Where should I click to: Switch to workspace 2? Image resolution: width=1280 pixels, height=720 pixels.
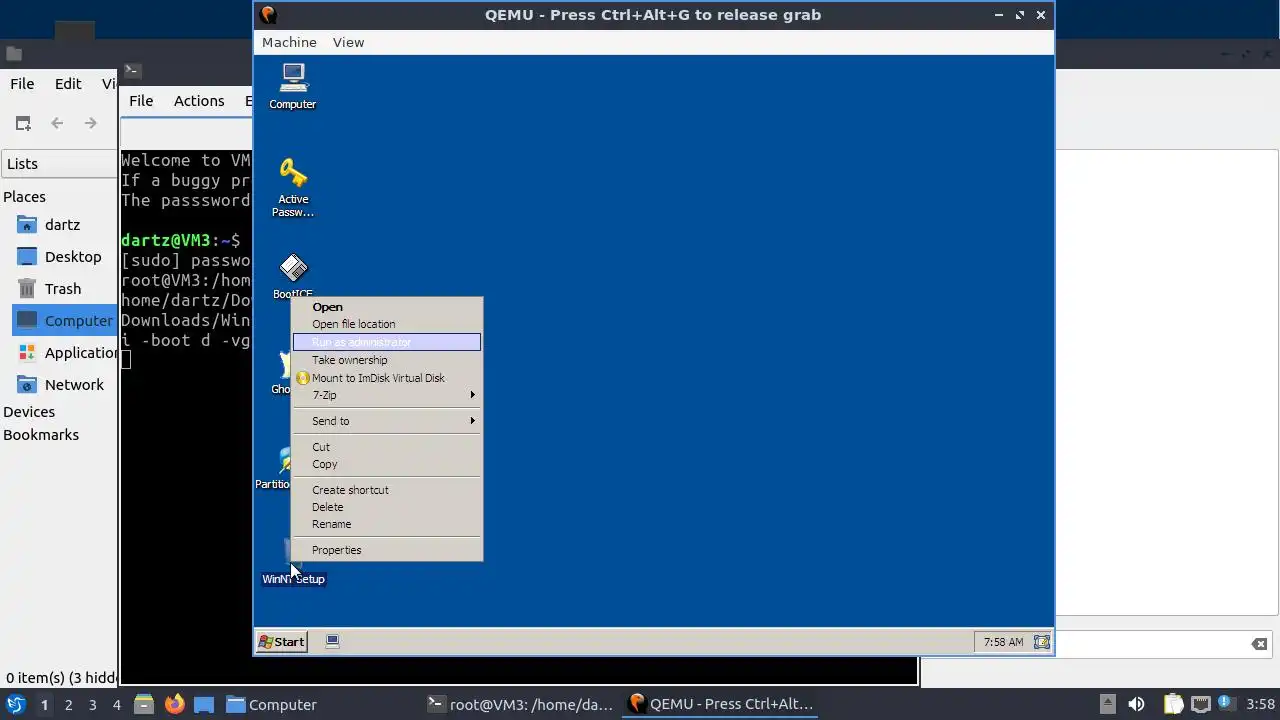click(x=68, y=705)
